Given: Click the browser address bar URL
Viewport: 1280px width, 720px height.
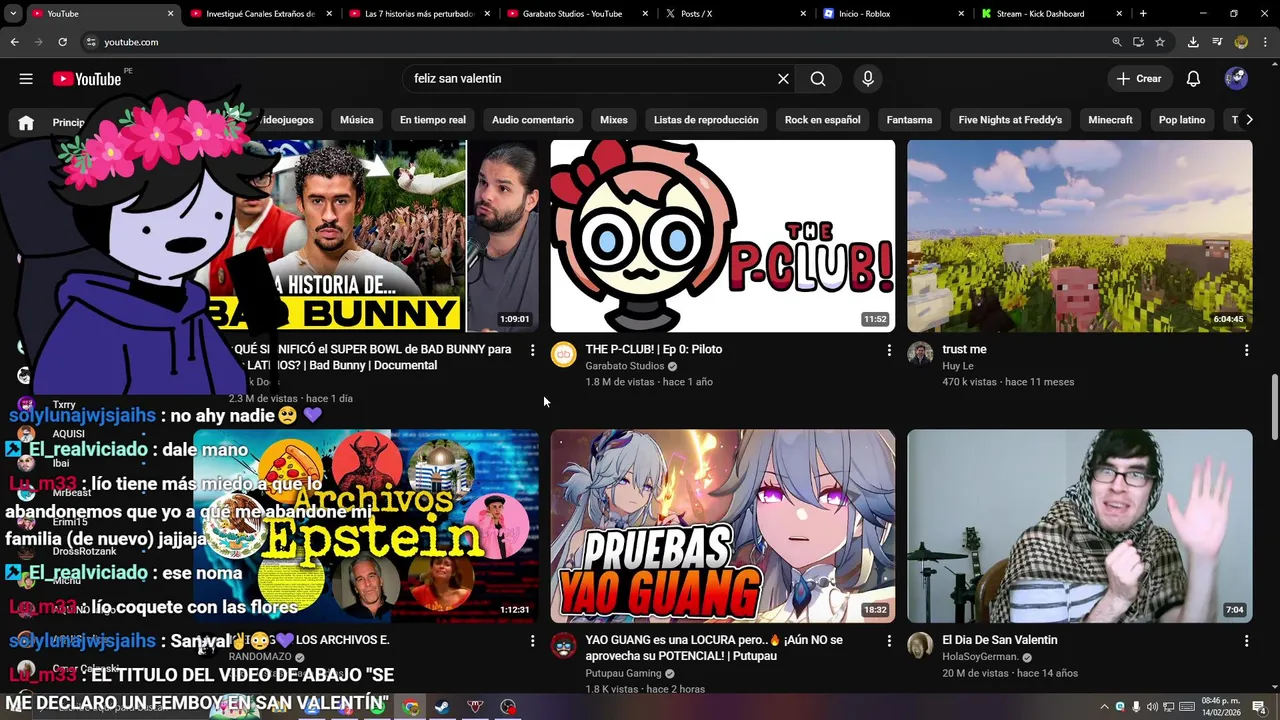Looking at the screenshot, I should click(131, 42).
